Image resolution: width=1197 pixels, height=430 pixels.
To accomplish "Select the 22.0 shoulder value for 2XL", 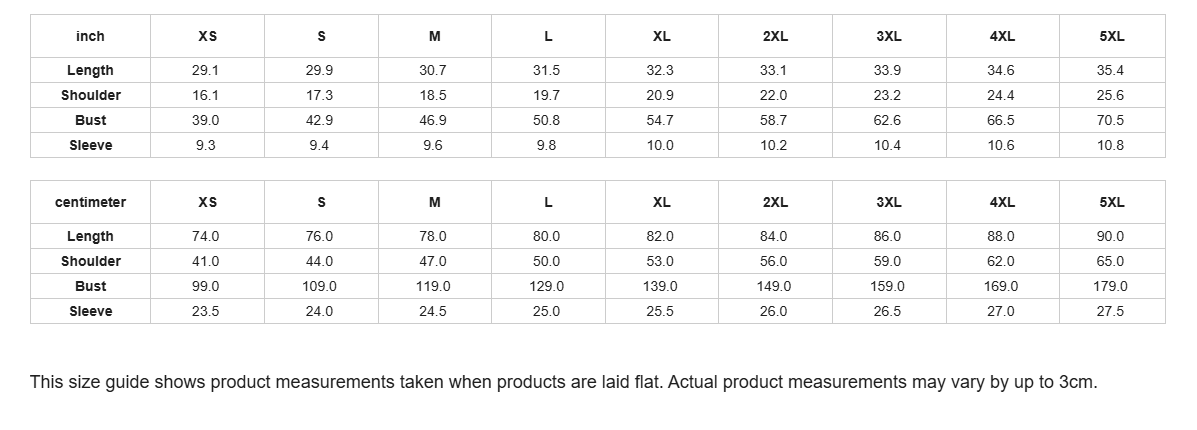I will click(774, 95).
